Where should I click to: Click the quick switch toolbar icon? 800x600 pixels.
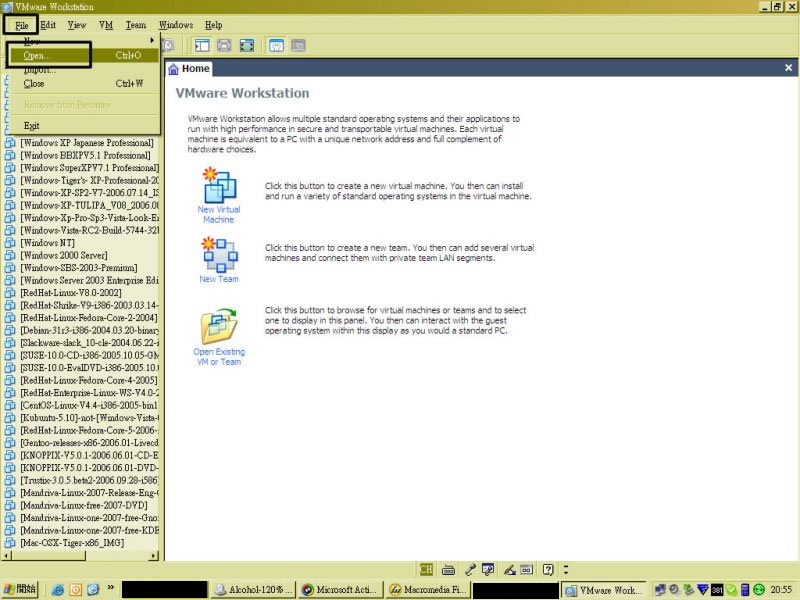pos(247,45)
